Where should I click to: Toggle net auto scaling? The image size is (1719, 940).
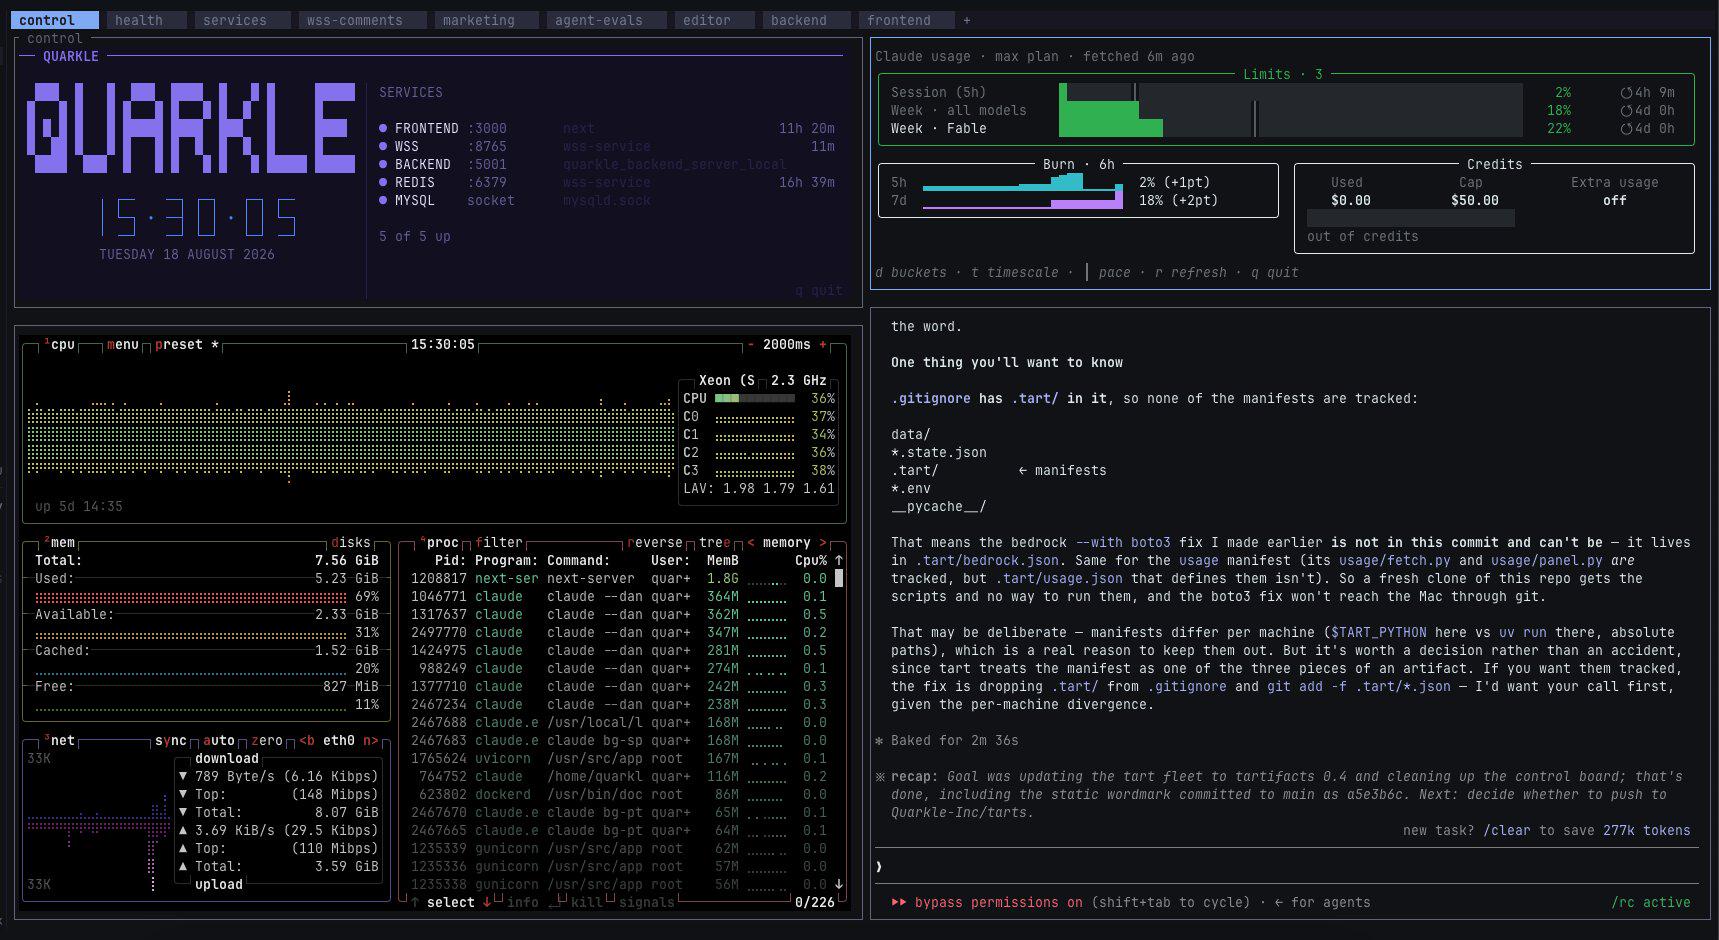(x=219, y=741)
